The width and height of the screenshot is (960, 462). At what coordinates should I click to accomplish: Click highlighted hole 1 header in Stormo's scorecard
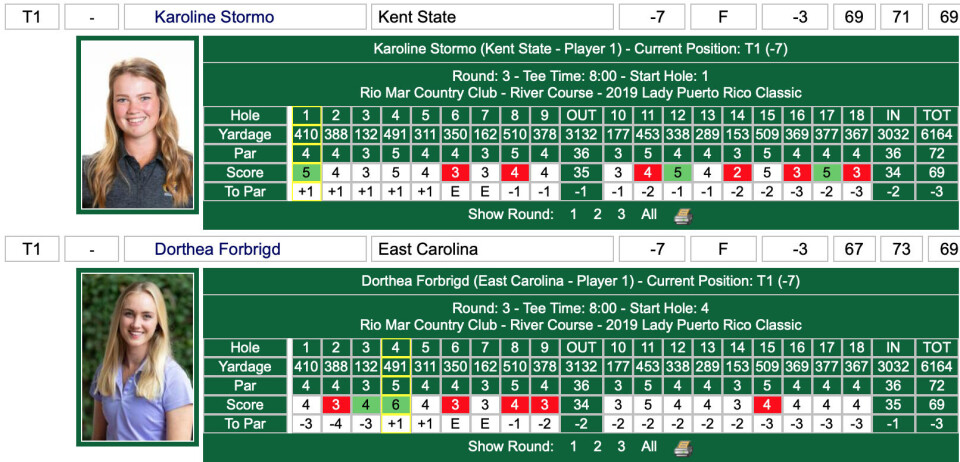coord(306,116)
